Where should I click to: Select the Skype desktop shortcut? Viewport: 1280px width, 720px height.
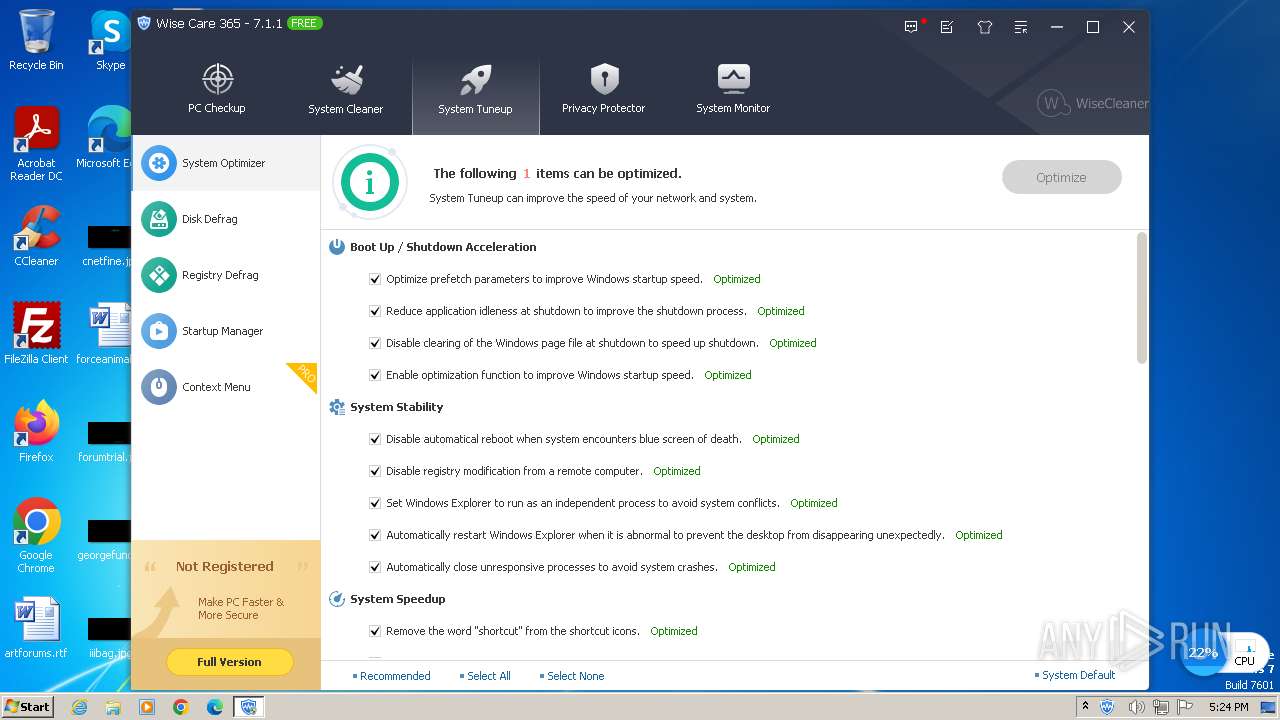pos(110,40)
